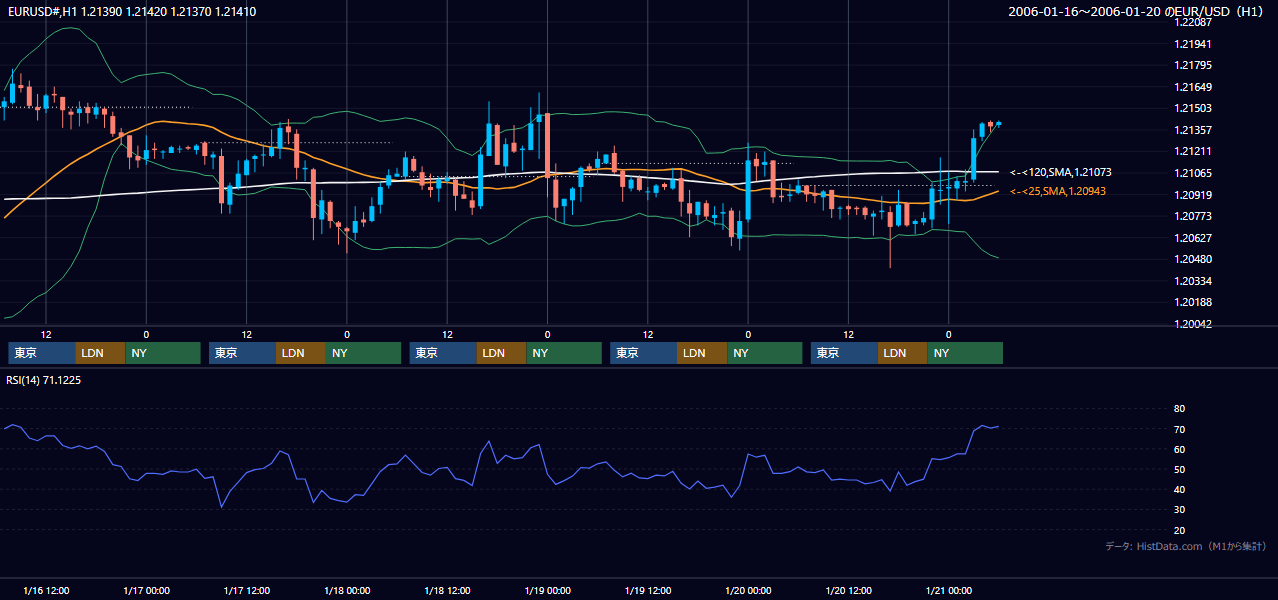This screenshot has width=1278, height=600.
Task: Select price level 1.21649 on the axis
Action: 1192,87
